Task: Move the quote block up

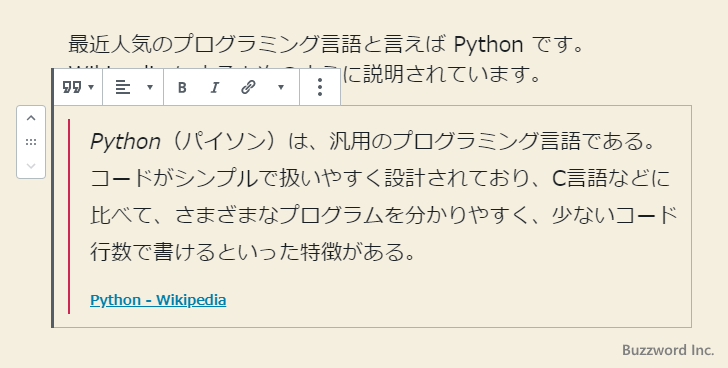Action: click(x=31, y=118)
